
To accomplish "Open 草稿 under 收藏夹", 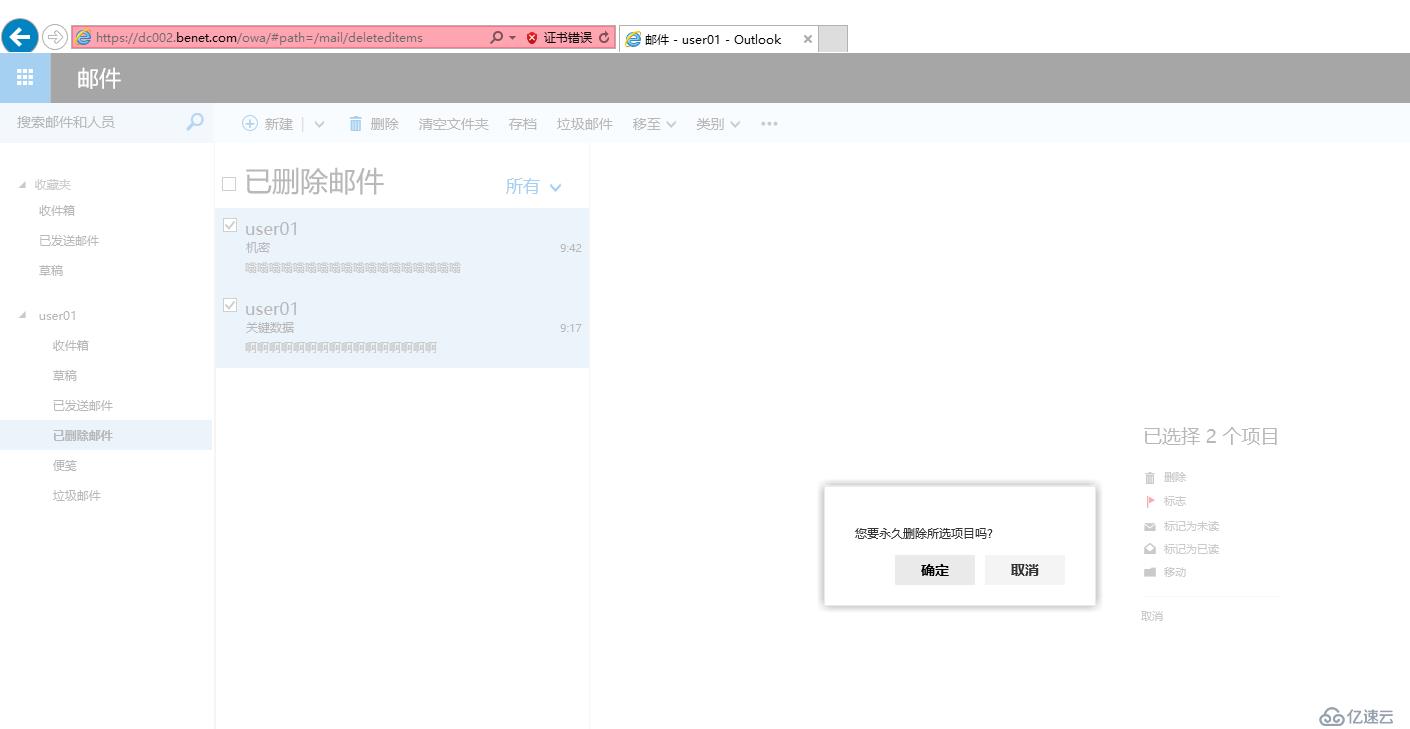I will (x=51, y=271).
